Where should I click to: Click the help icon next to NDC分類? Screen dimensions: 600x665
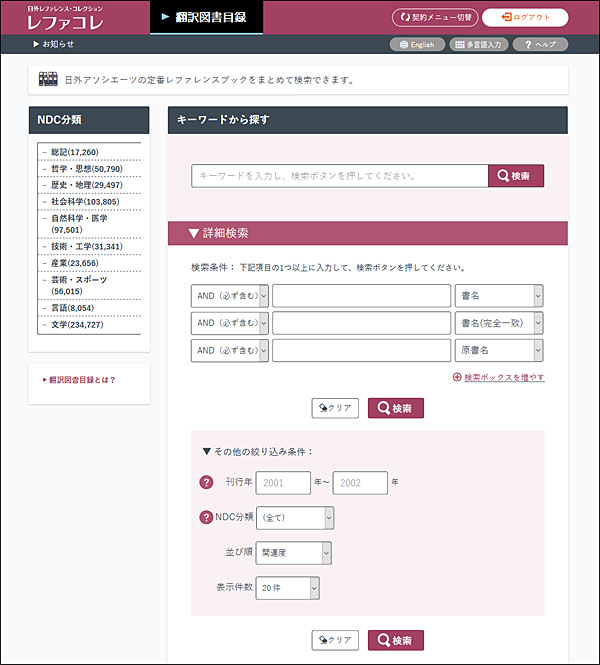(x=207, y=517)
